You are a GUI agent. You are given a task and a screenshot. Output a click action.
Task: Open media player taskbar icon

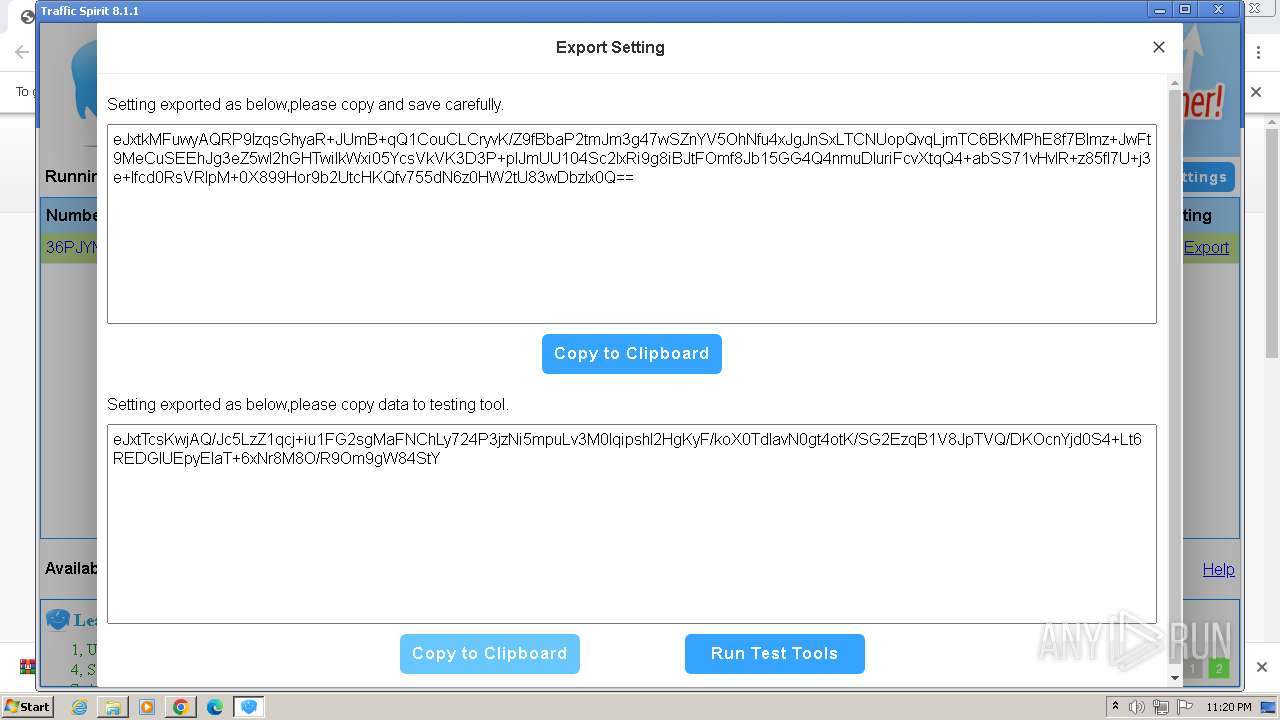coord(147,707)
